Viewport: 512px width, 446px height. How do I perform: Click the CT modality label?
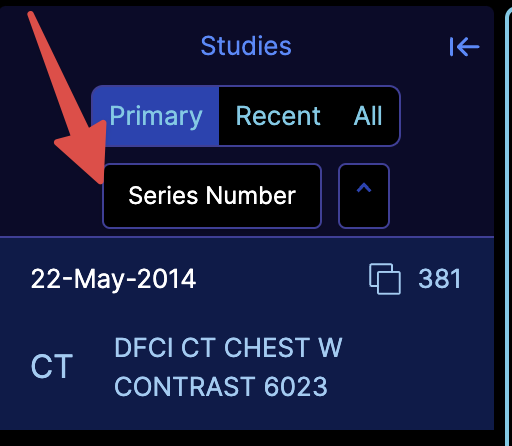(x=52, y=366)
